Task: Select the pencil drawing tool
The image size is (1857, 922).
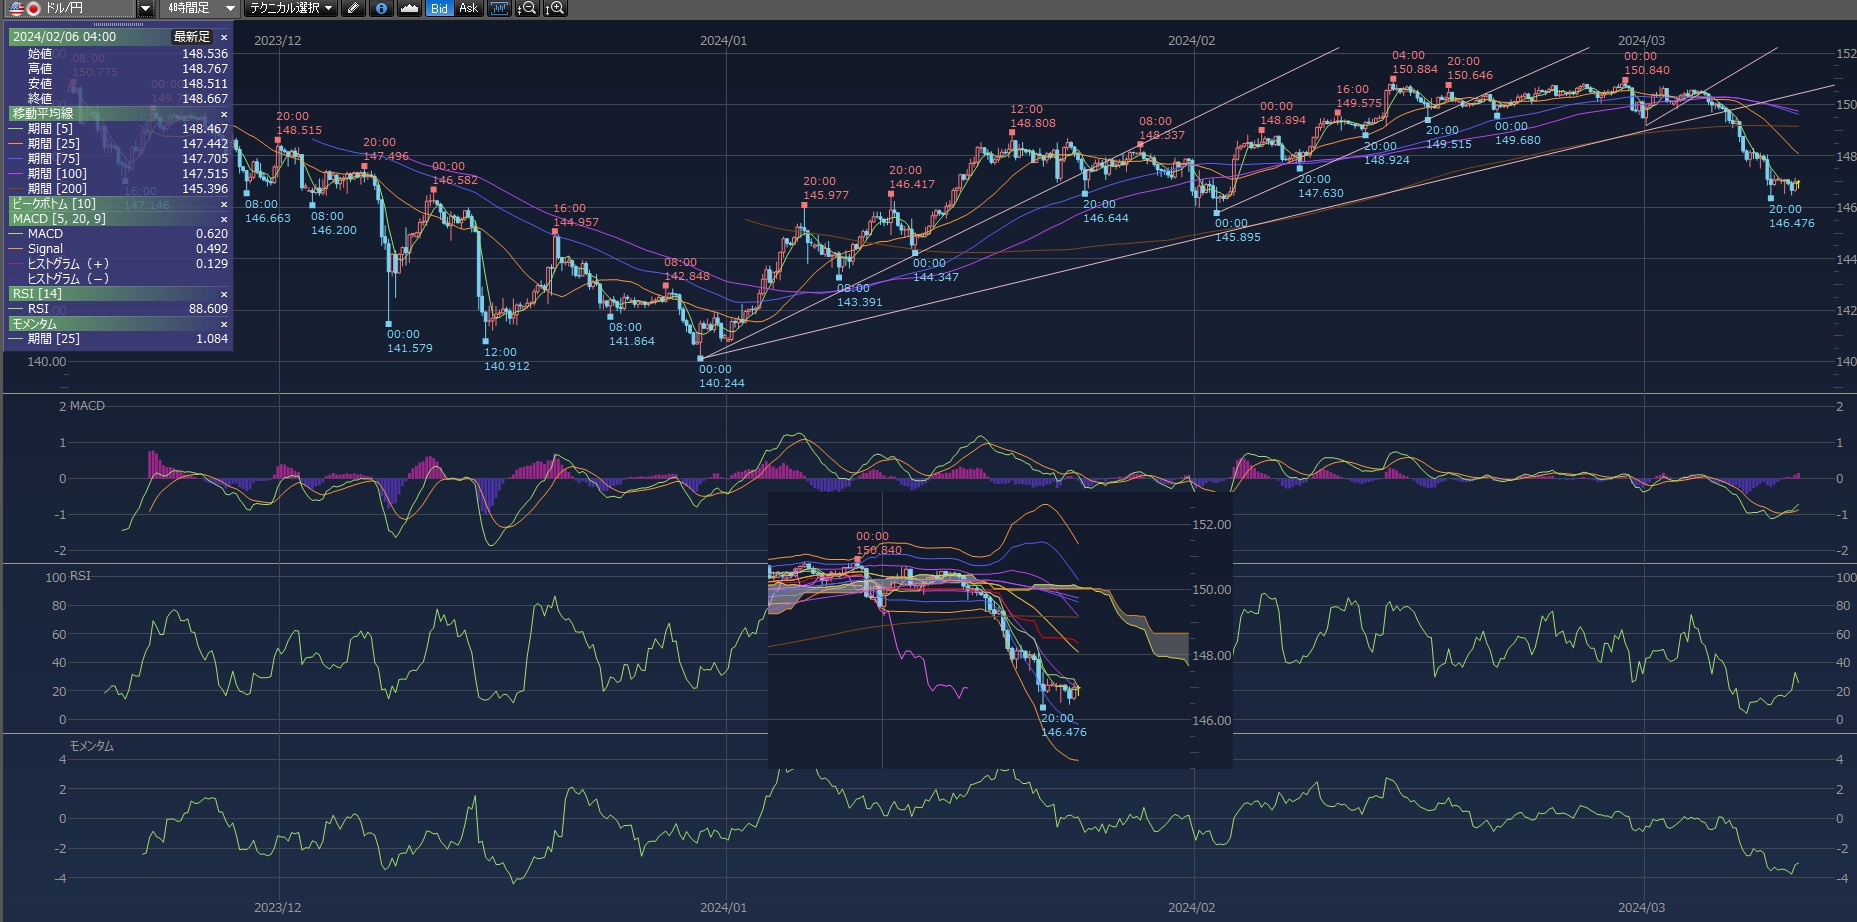Action: coord(353,8)
